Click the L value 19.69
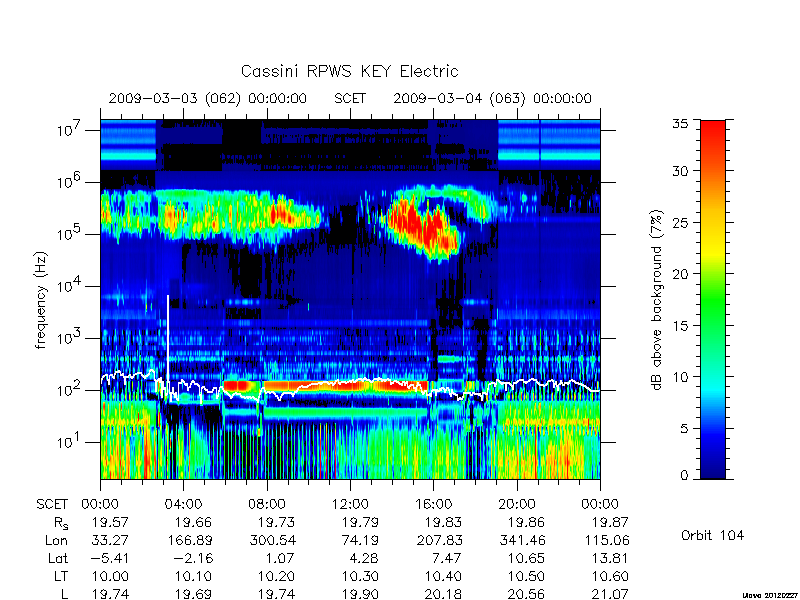This screenshot has height=600, width=800. (x=193, y=594)
